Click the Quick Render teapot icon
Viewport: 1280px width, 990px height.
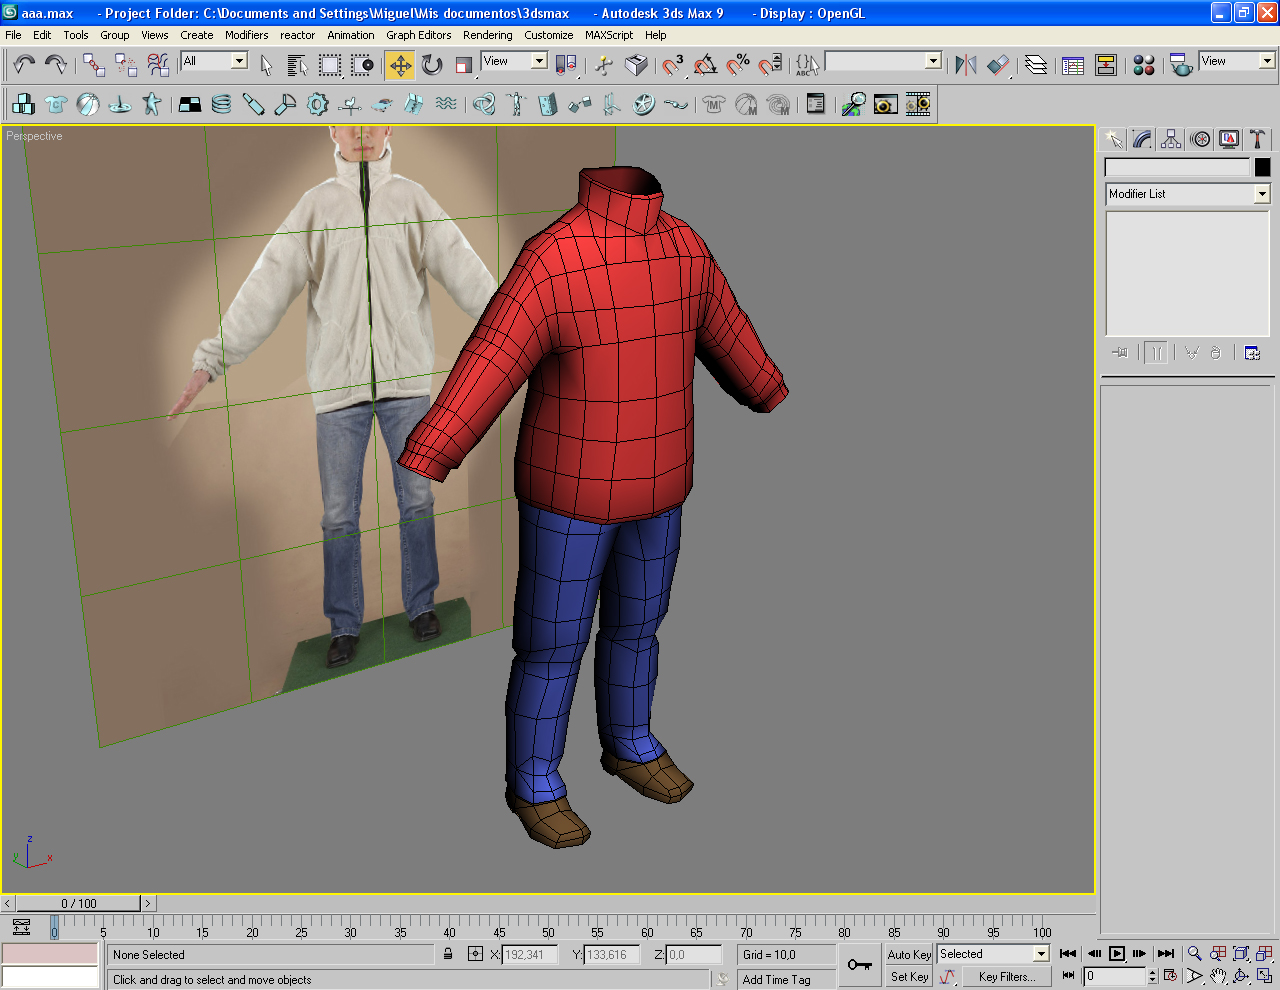tap(1181, 65)
